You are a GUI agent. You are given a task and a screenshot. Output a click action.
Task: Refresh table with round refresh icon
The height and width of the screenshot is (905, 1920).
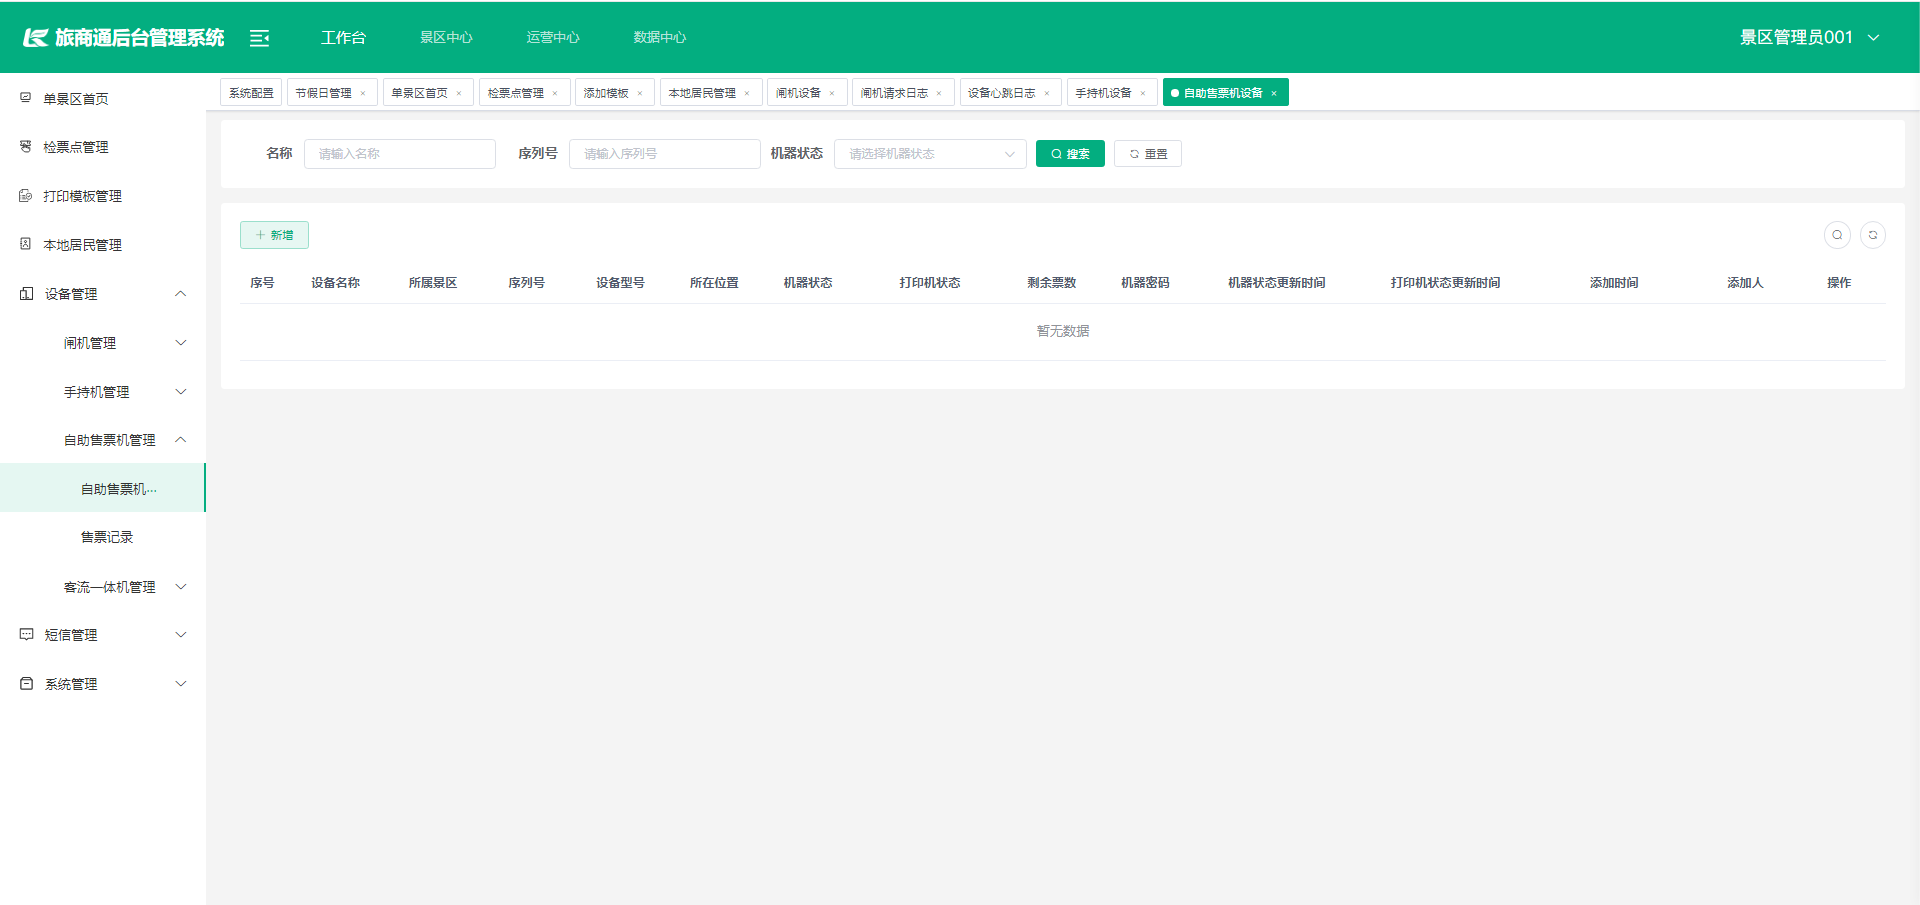tap(1873, 235)
